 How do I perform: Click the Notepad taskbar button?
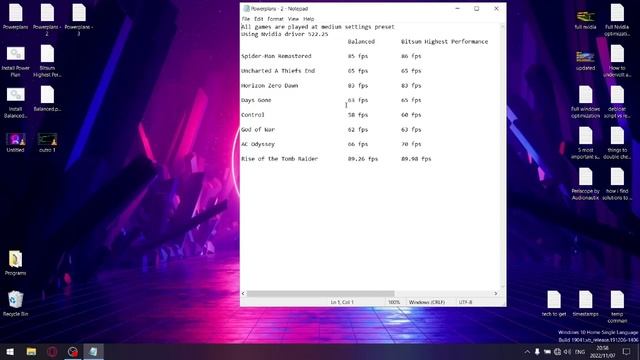pos(93,352)
